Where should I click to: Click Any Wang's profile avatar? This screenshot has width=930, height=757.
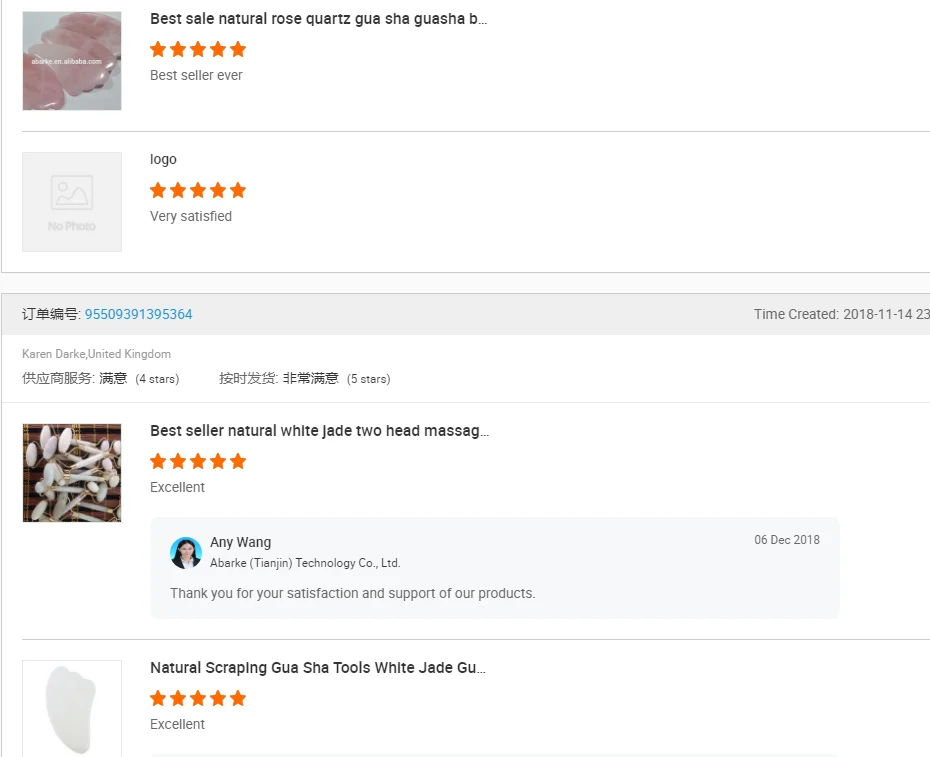click(186, 553)
